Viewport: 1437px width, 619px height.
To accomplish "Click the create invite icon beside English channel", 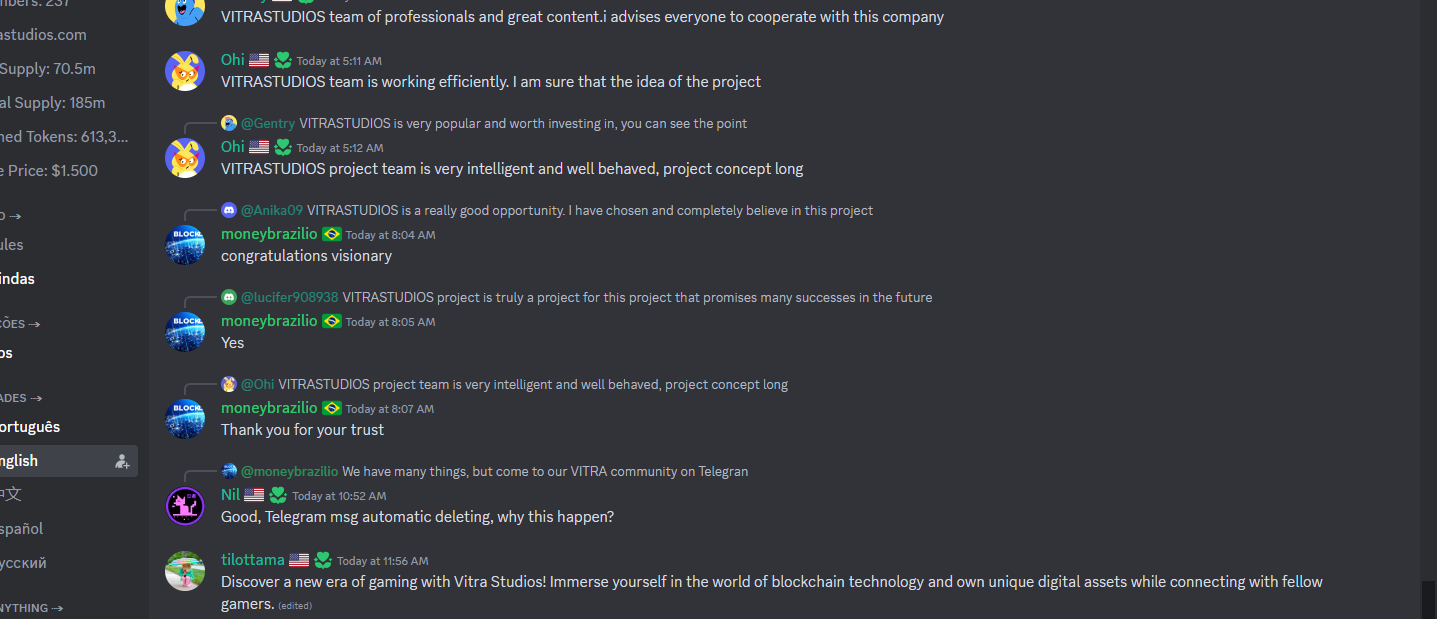I will 122,461.
